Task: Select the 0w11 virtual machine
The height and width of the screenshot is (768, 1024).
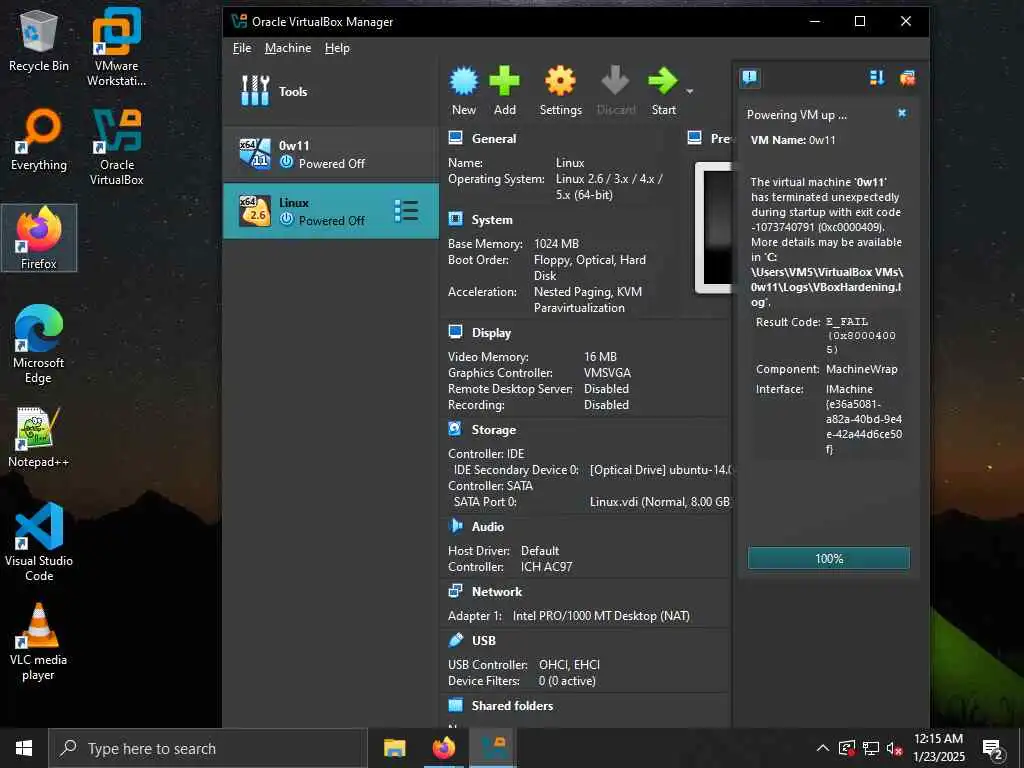Action: coord(330,154)
